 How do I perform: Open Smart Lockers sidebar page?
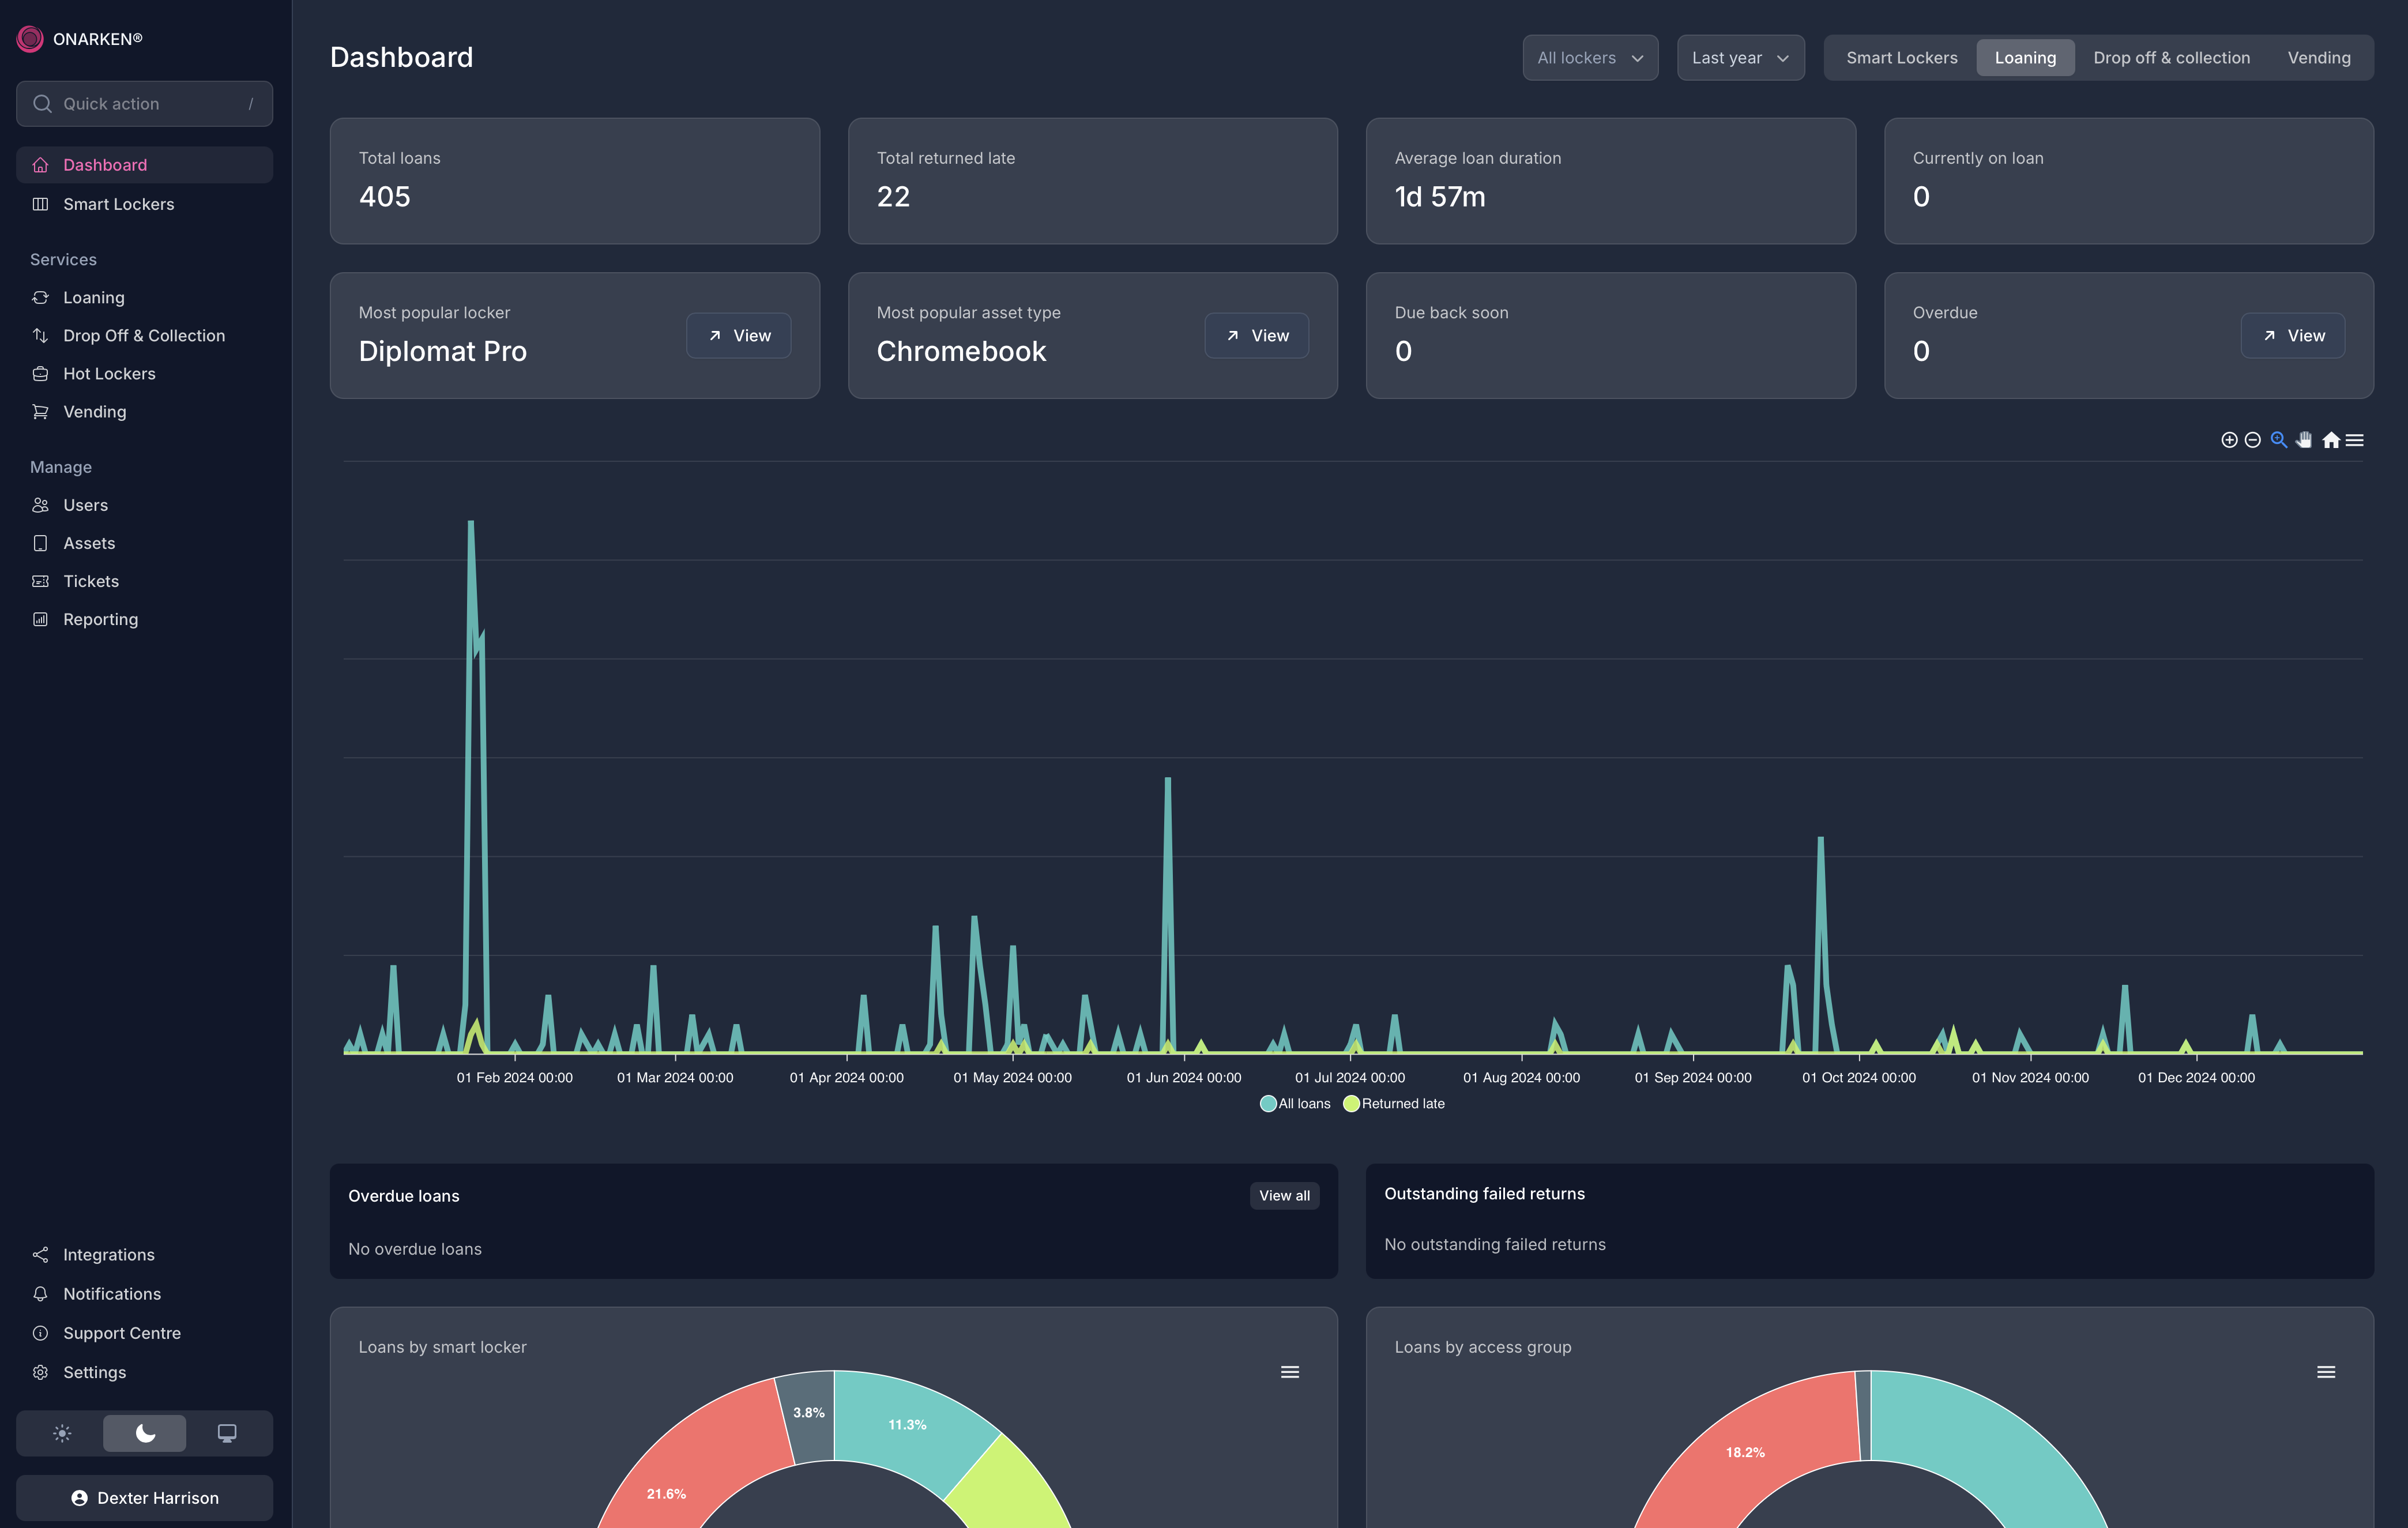145,204
